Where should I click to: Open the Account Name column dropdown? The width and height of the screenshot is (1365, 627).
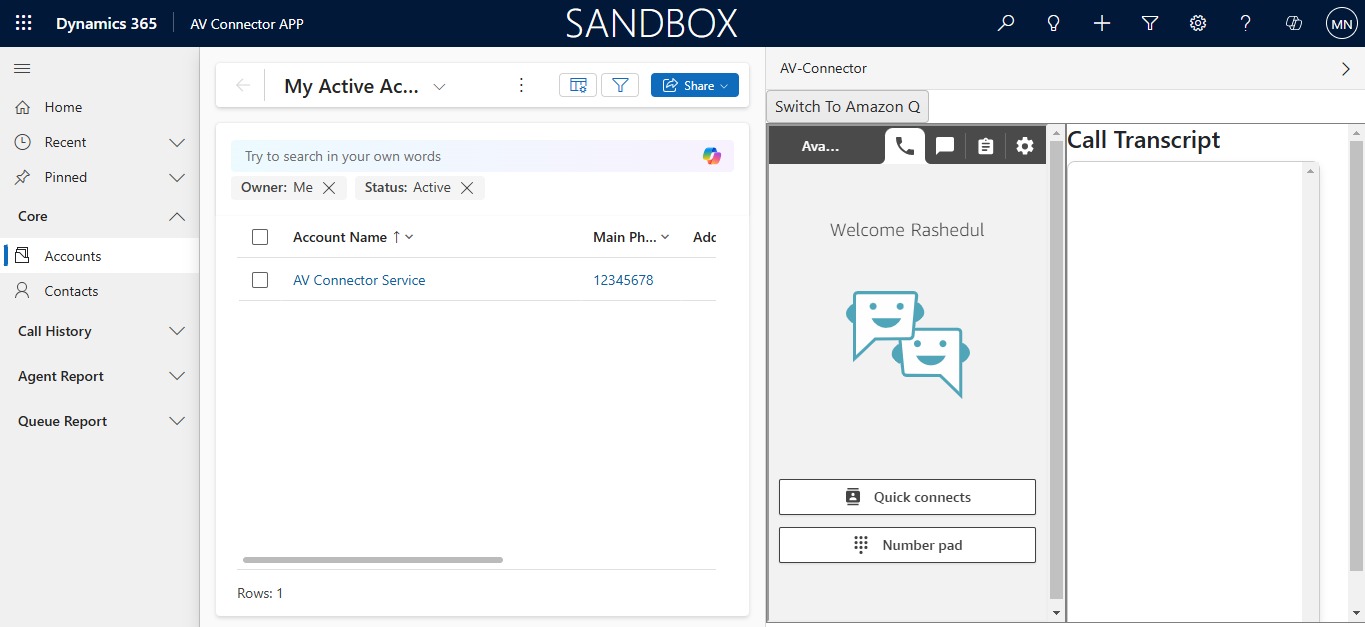point(409,237)
